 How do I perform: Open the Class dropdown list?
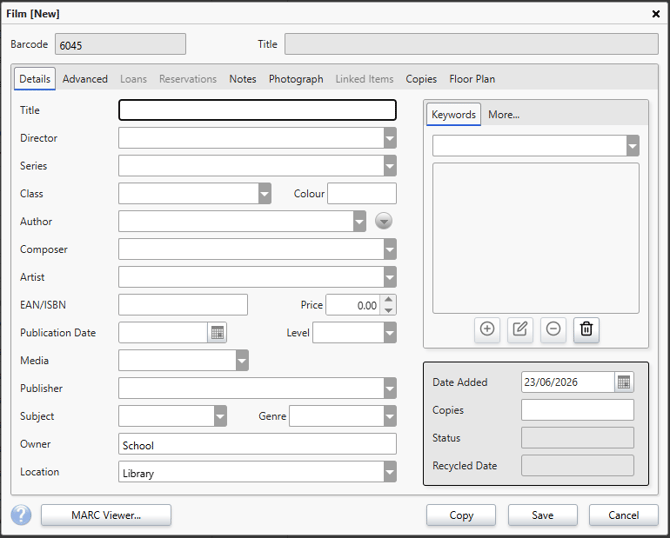pos(264,194)
